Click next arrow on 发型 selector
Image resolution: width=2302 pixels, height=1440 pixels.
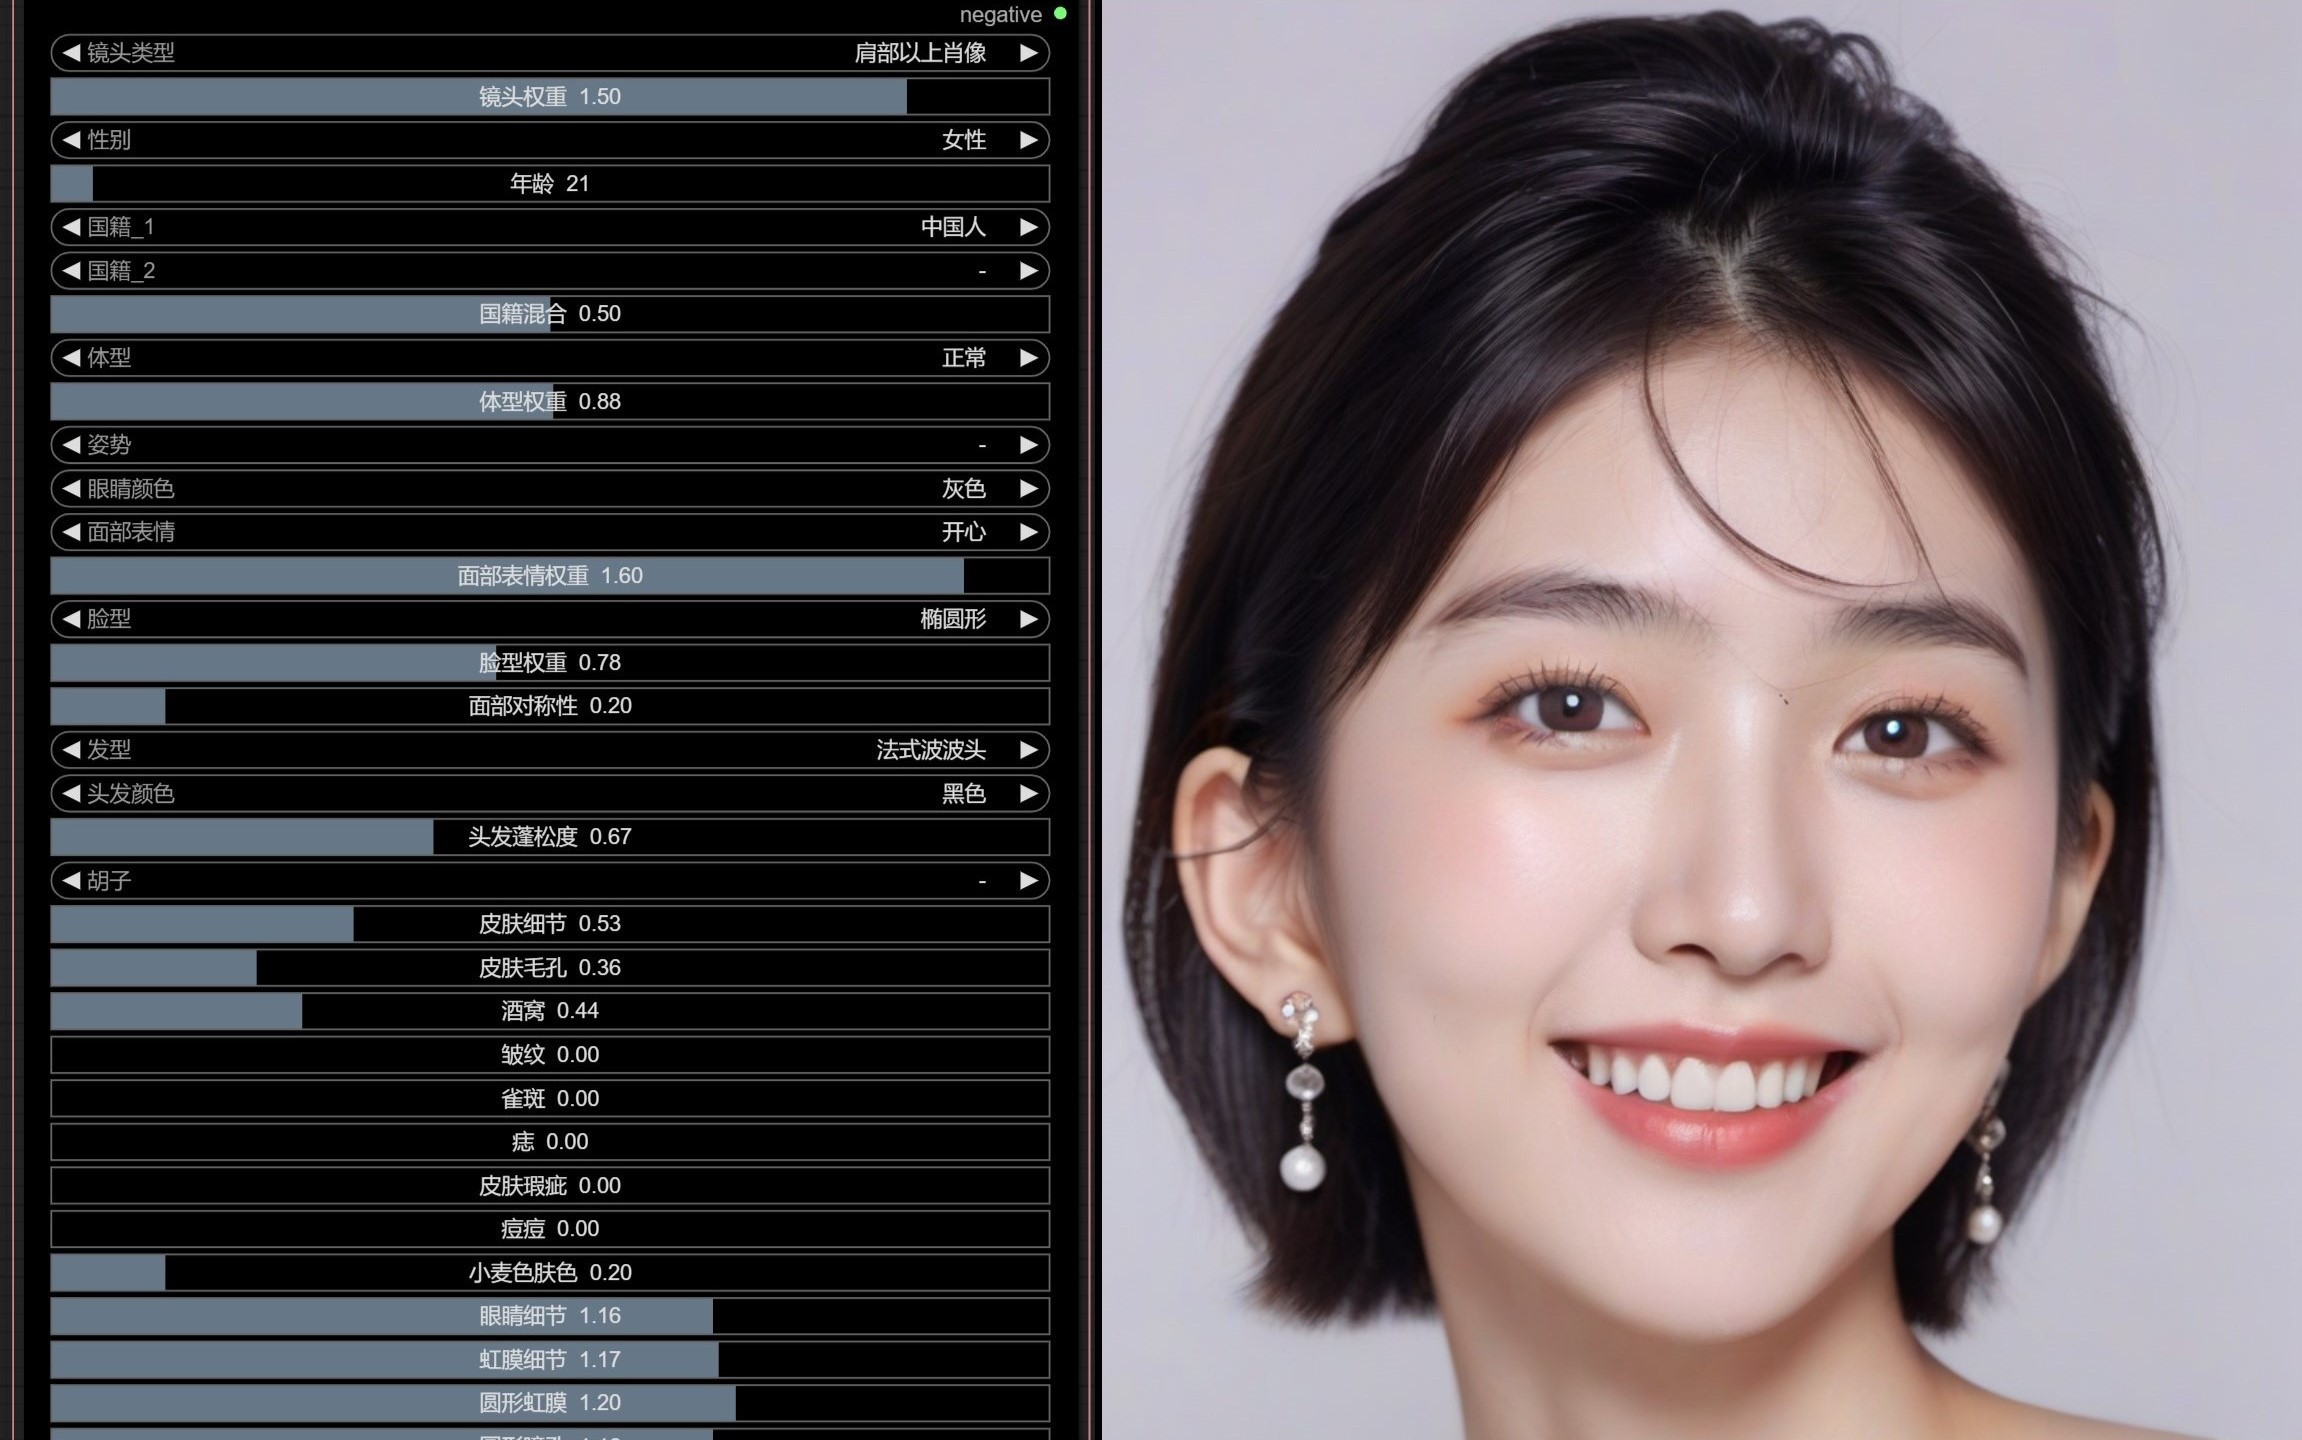1028,750
